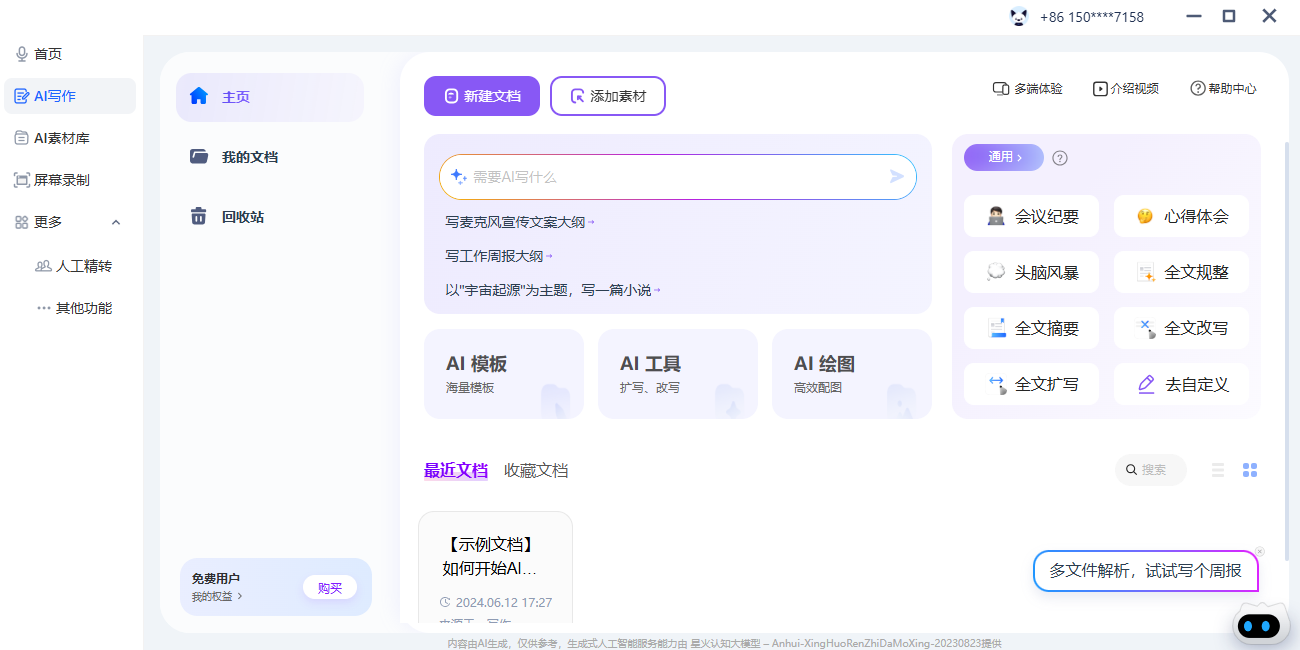Image resolution: width=1300 pixels, height=650 pixels.
Task: Choose 全文扩写 tool
Action: (x=1031, y=384)
